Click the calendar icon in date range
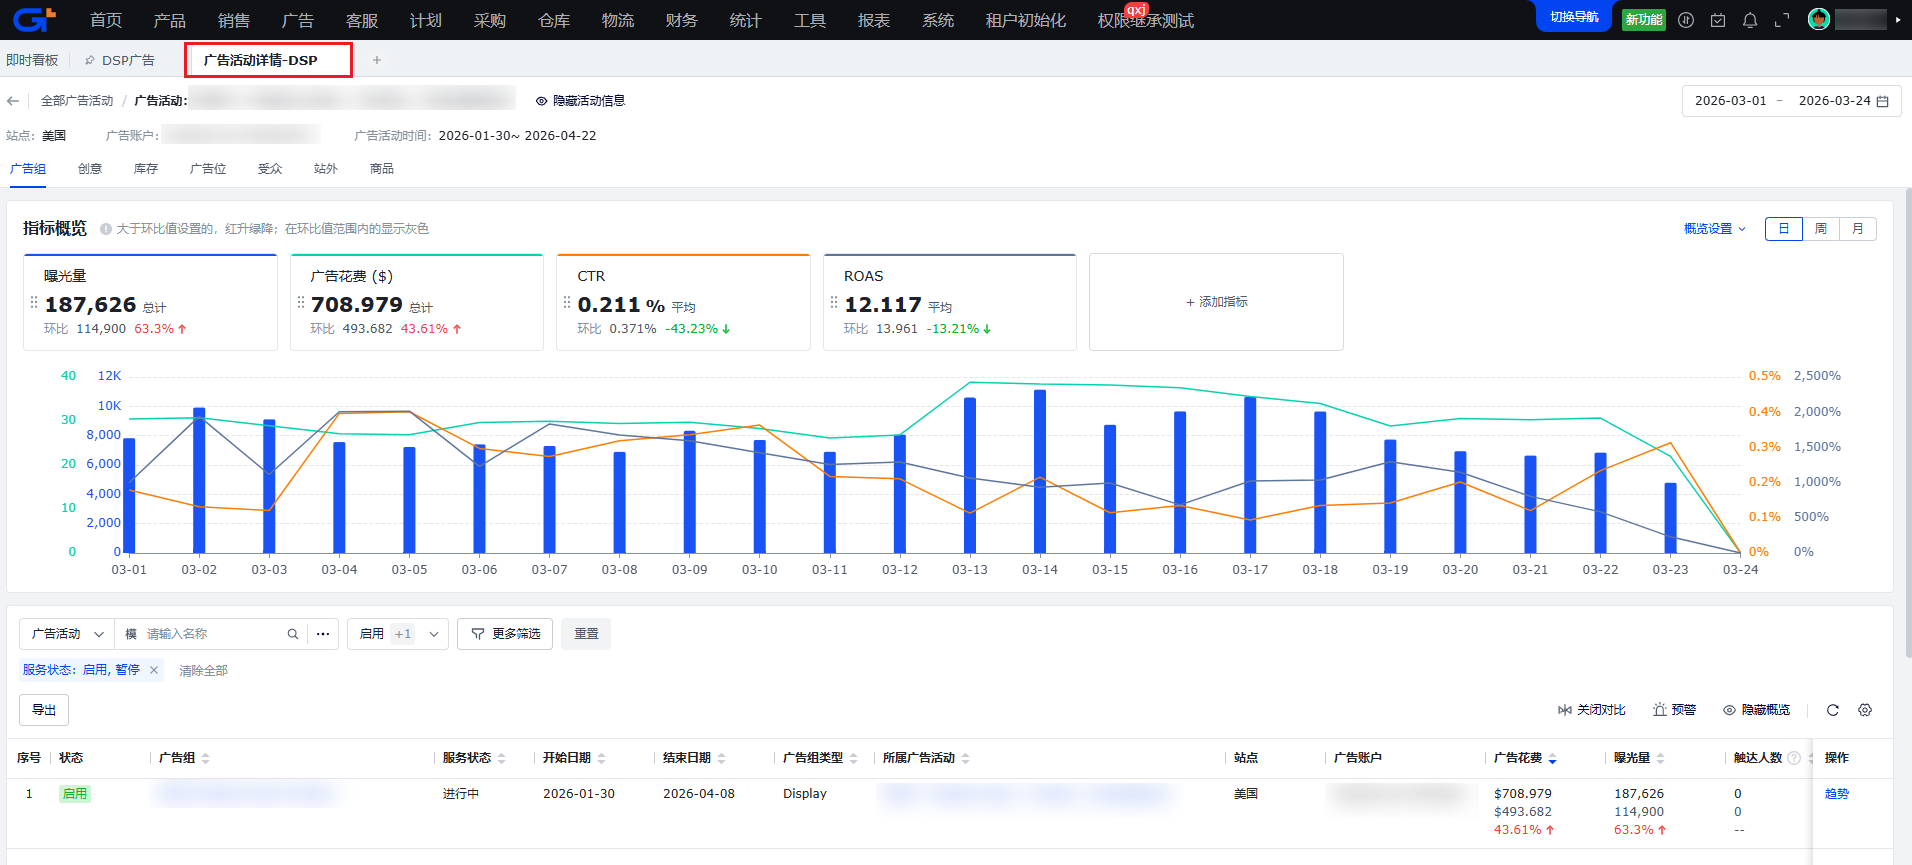This screenshot has height=865, width=1912. tap(1883, 101)
